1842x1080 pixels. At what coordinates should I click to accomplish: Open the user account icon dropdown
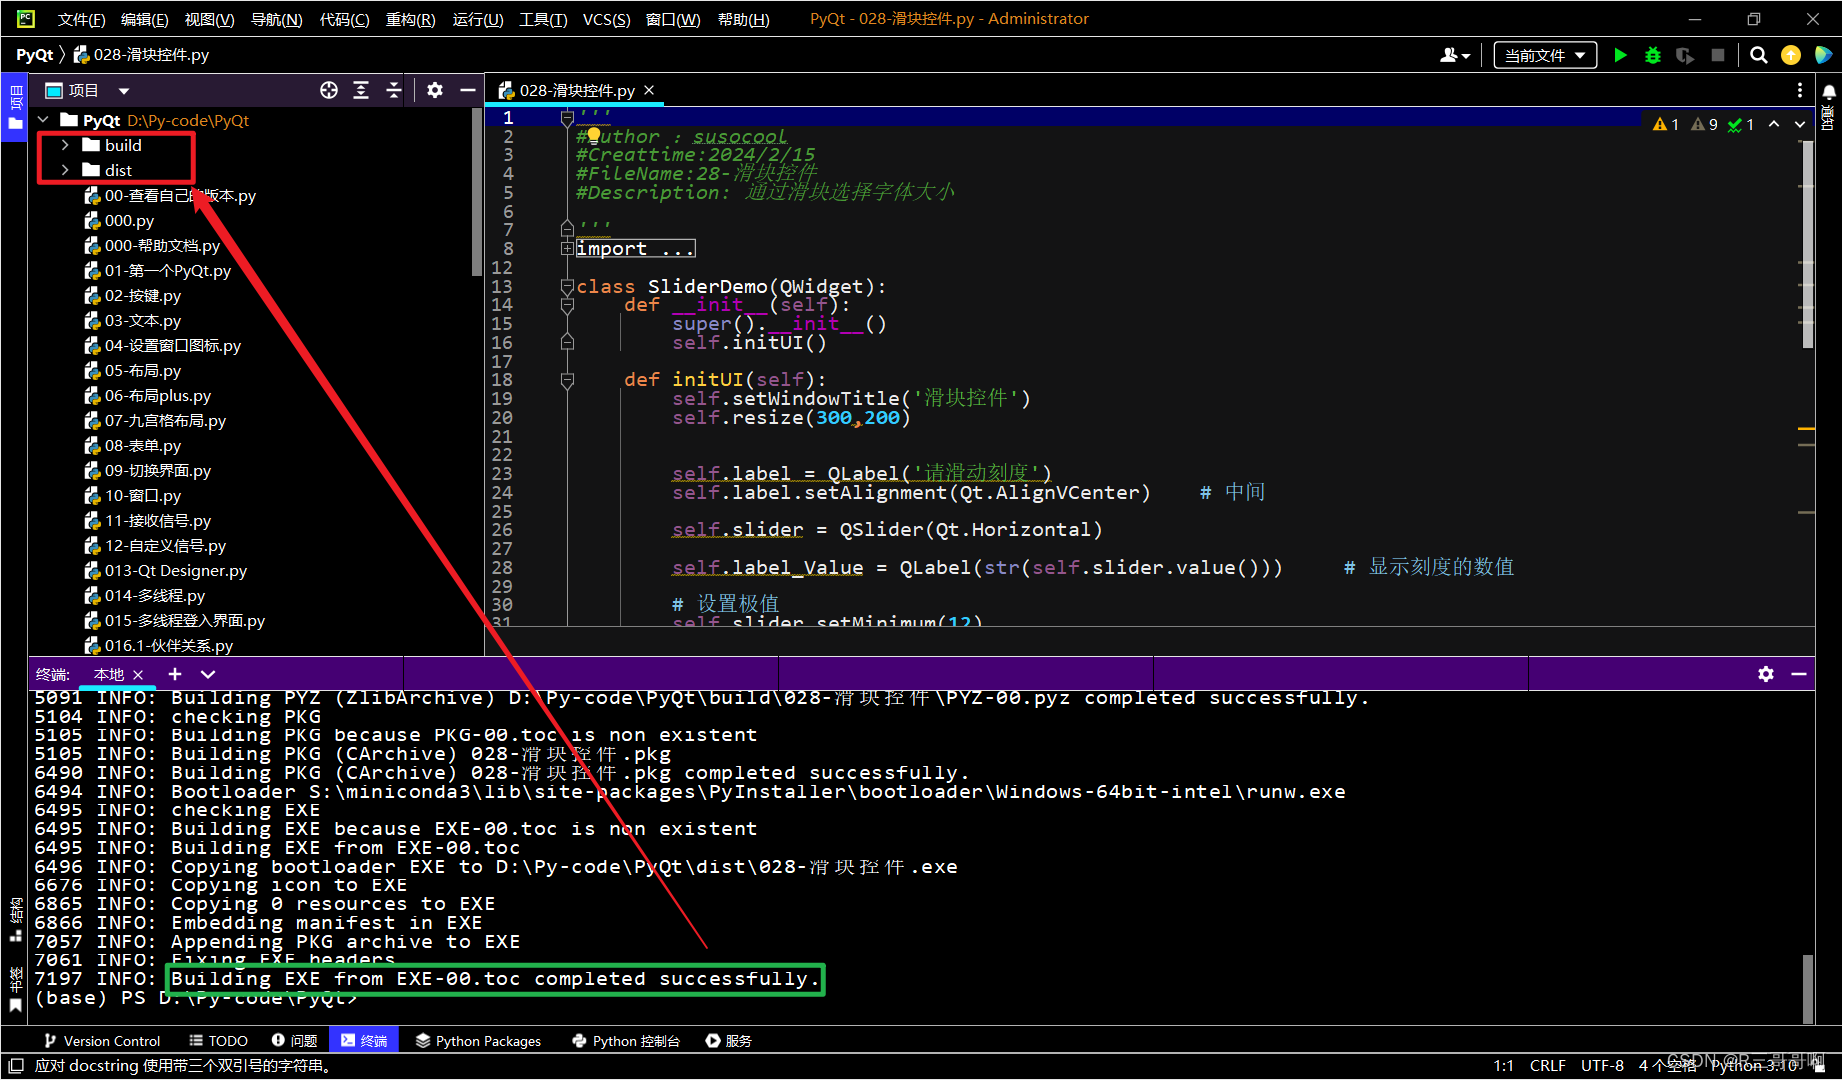1455,55
